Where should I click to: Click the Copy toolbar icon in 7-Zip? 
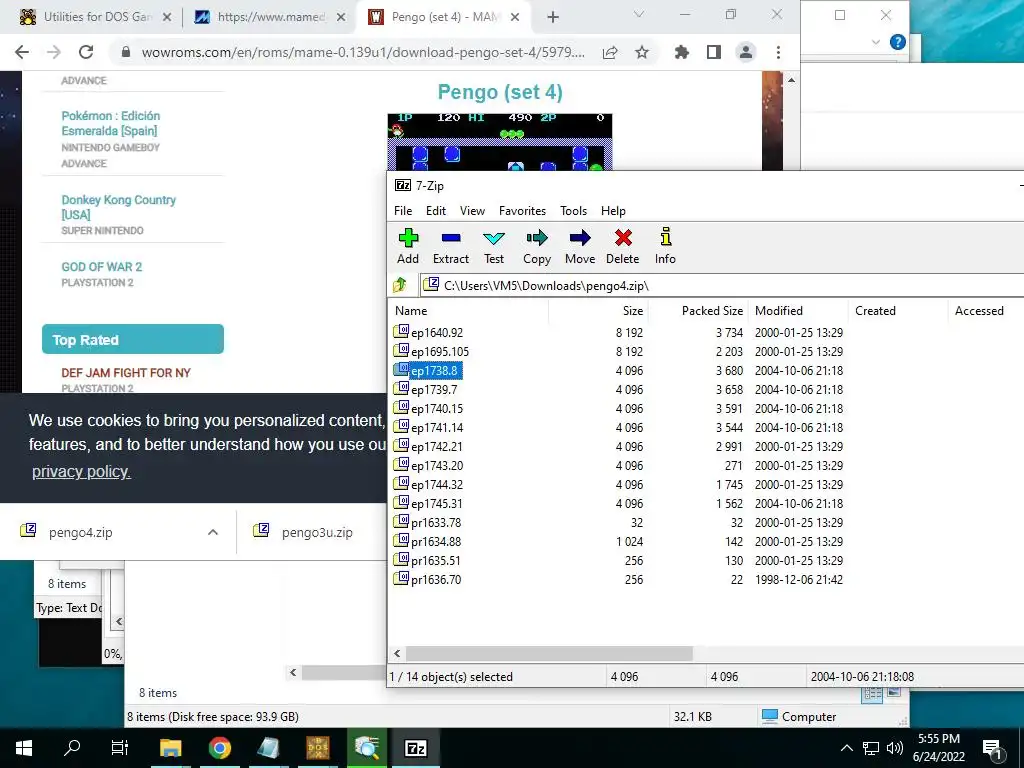pyautogui.click(x=537, y=246)
